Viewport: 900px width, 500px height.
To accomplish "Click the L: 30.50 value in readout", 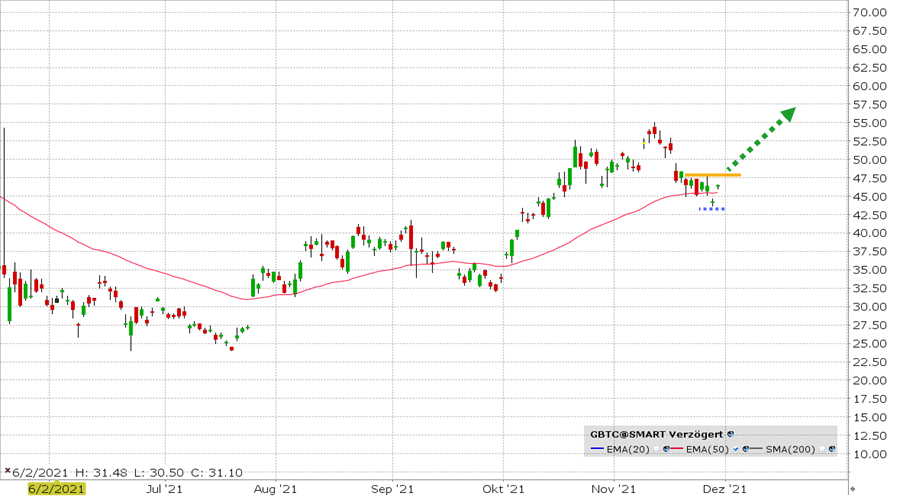I will point(159,472).
